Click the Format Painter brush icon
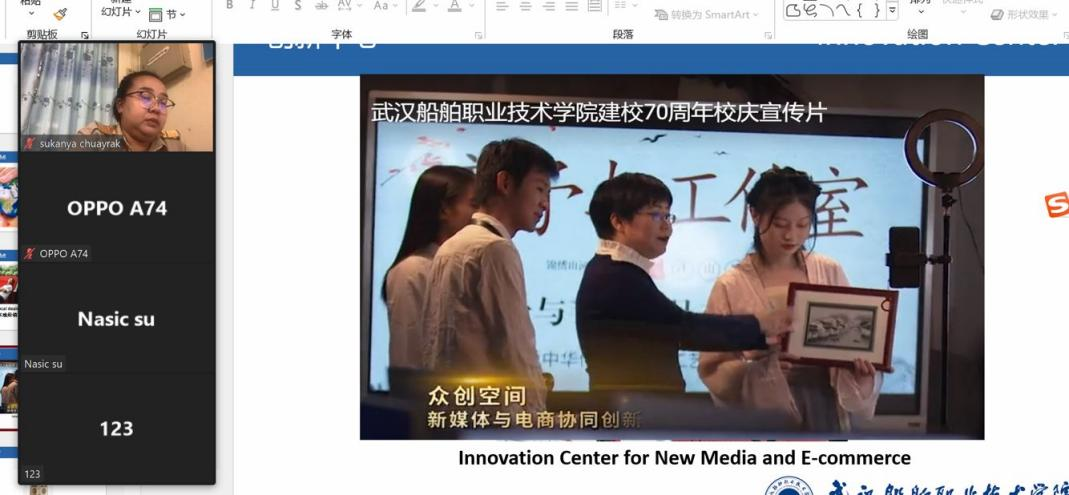Image resolution: width=1069 pixels, height=495 pixels. click(x=60, y=14)
